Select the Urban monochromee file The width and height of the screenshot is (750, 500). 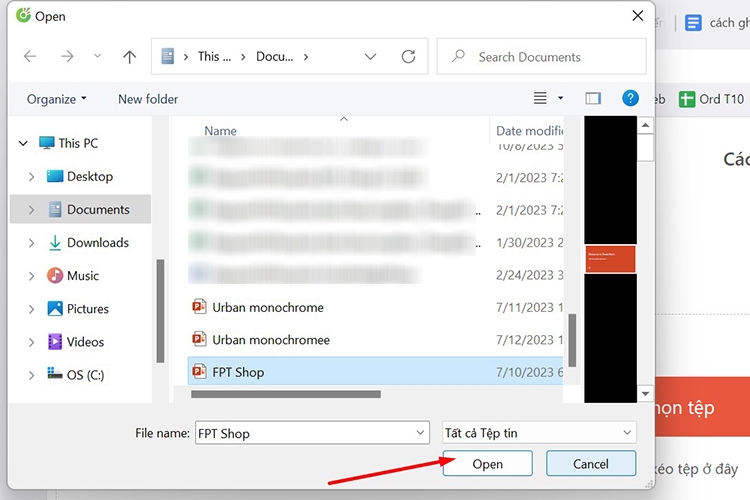(x=271, y=340)
